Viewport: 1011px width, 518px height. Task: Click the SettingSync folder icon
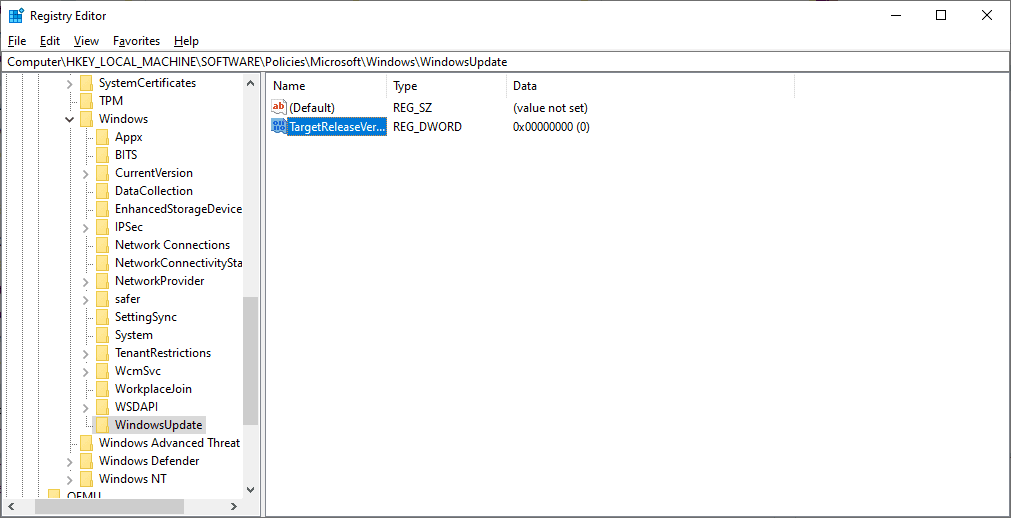point(103,317)
